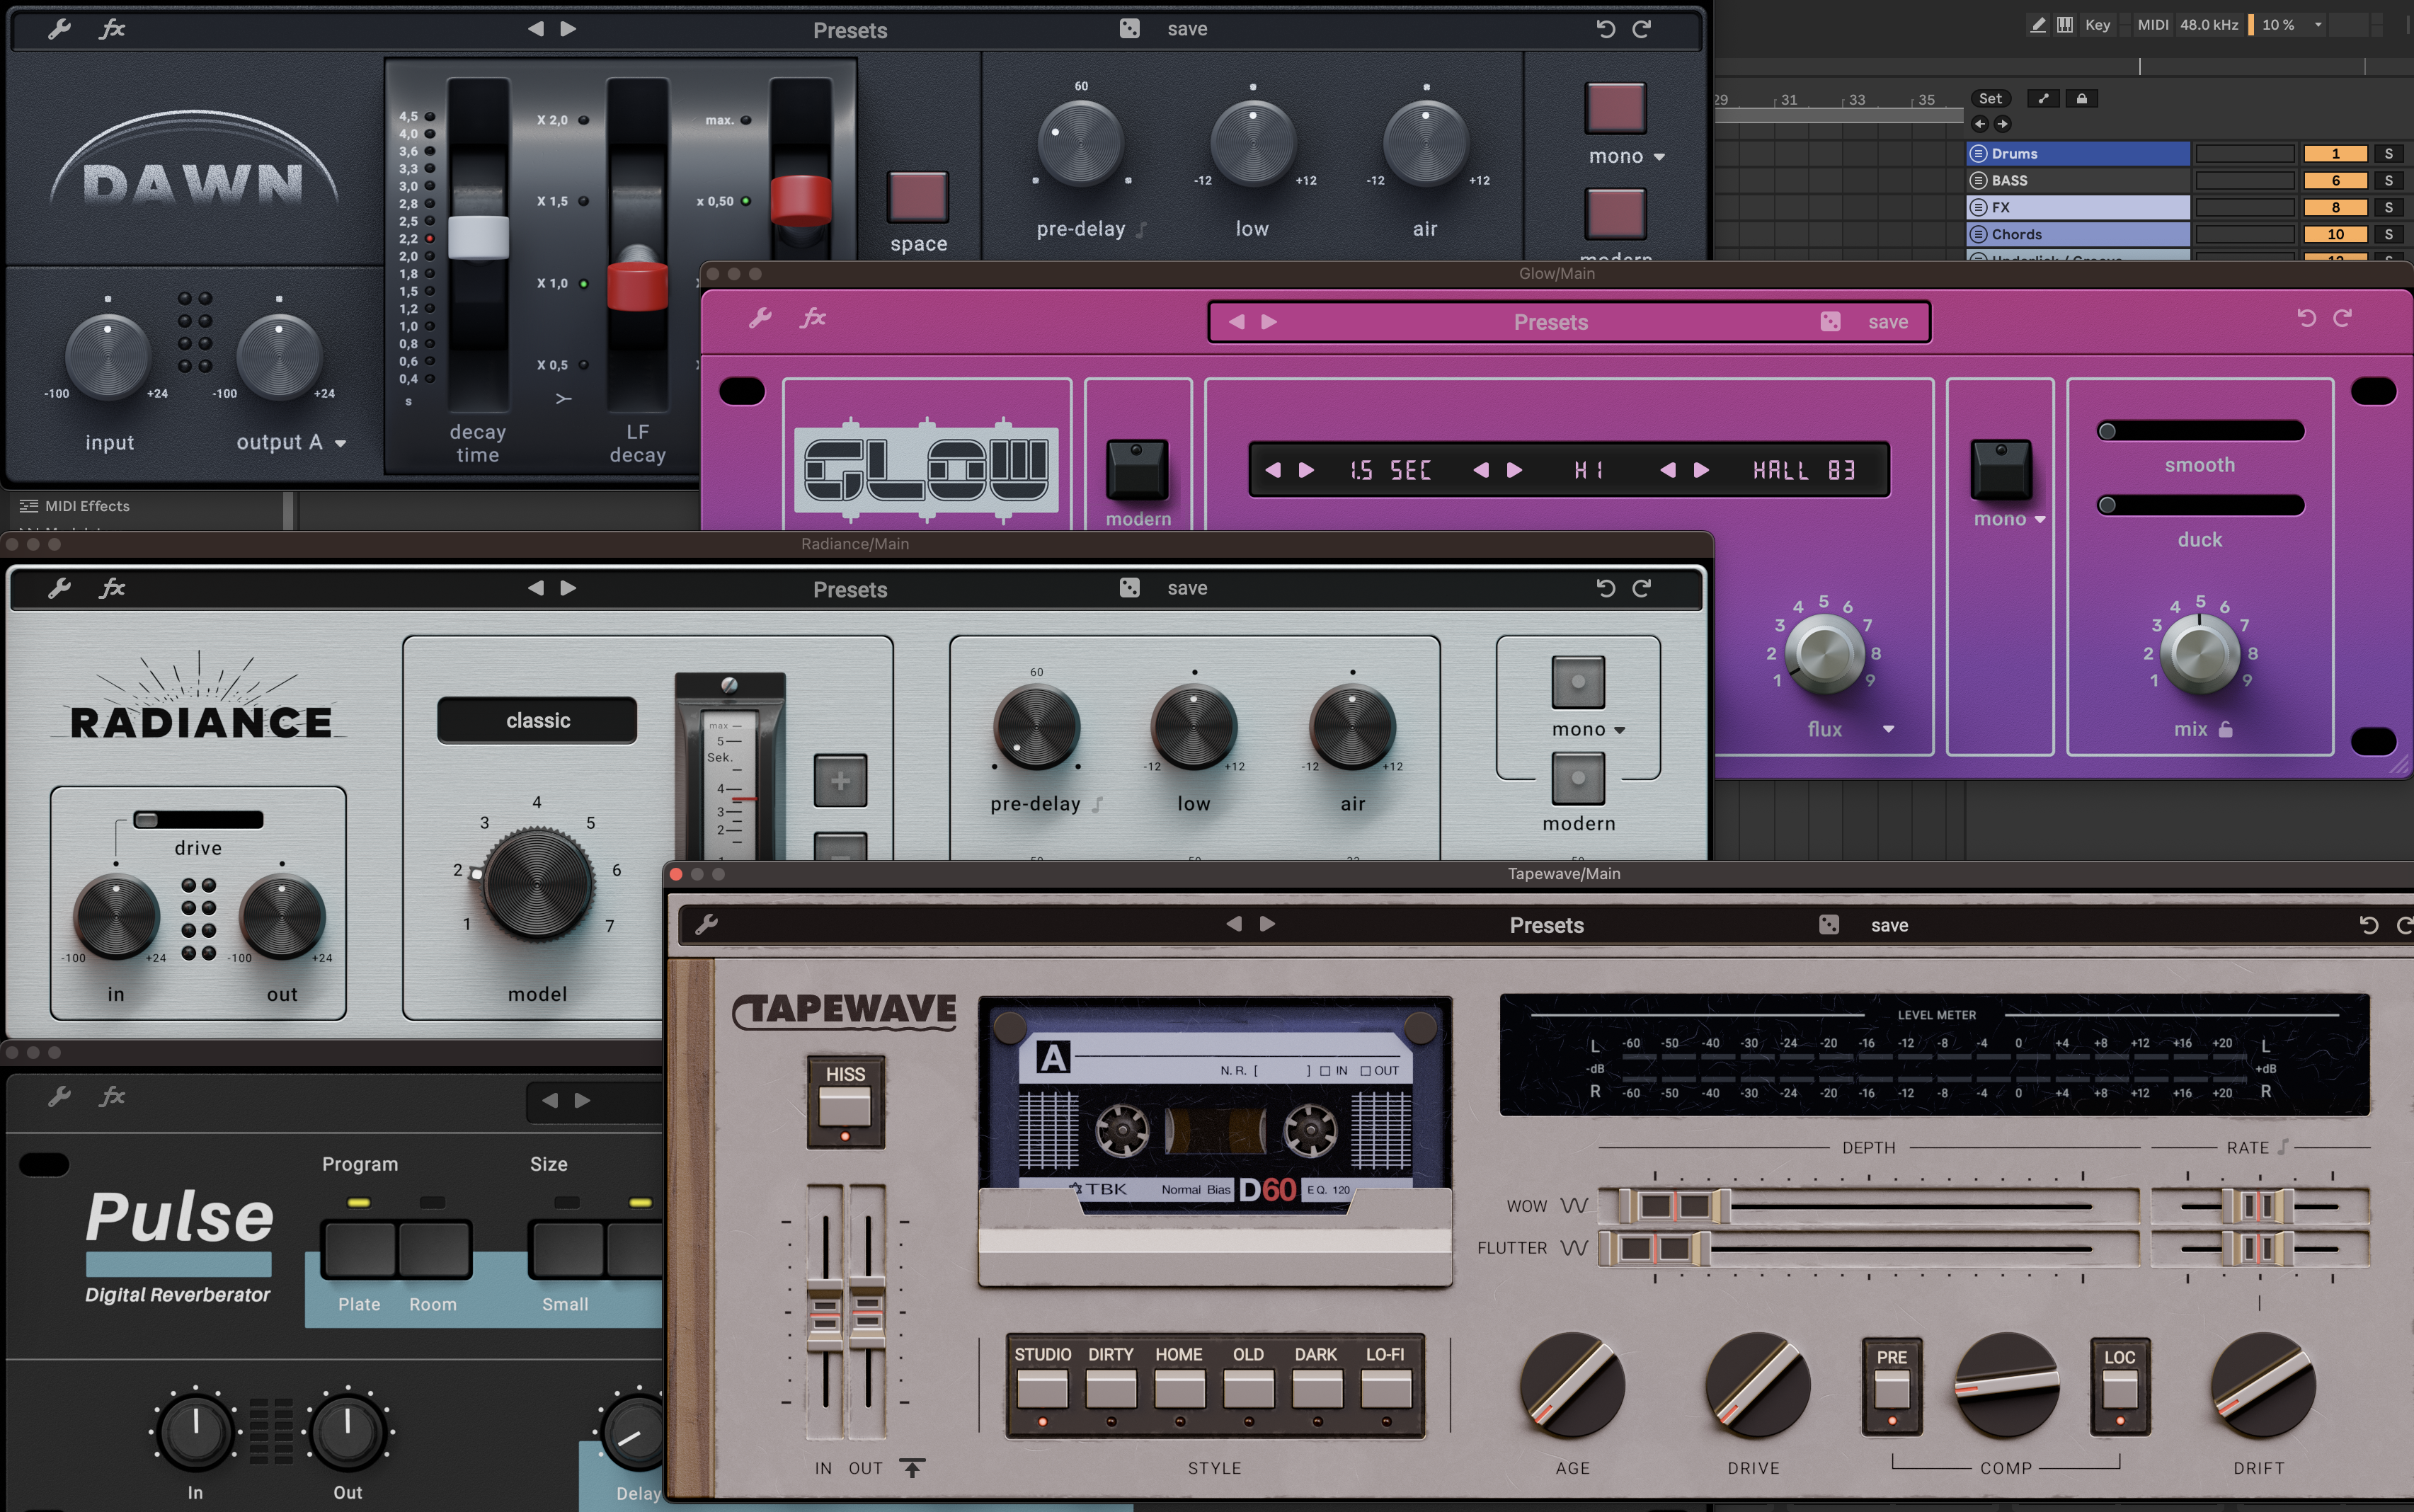Screen dimensions: 2414x1512
Task: Open the wrench settings icon in Dawn
Action: (x=59, y=29)
